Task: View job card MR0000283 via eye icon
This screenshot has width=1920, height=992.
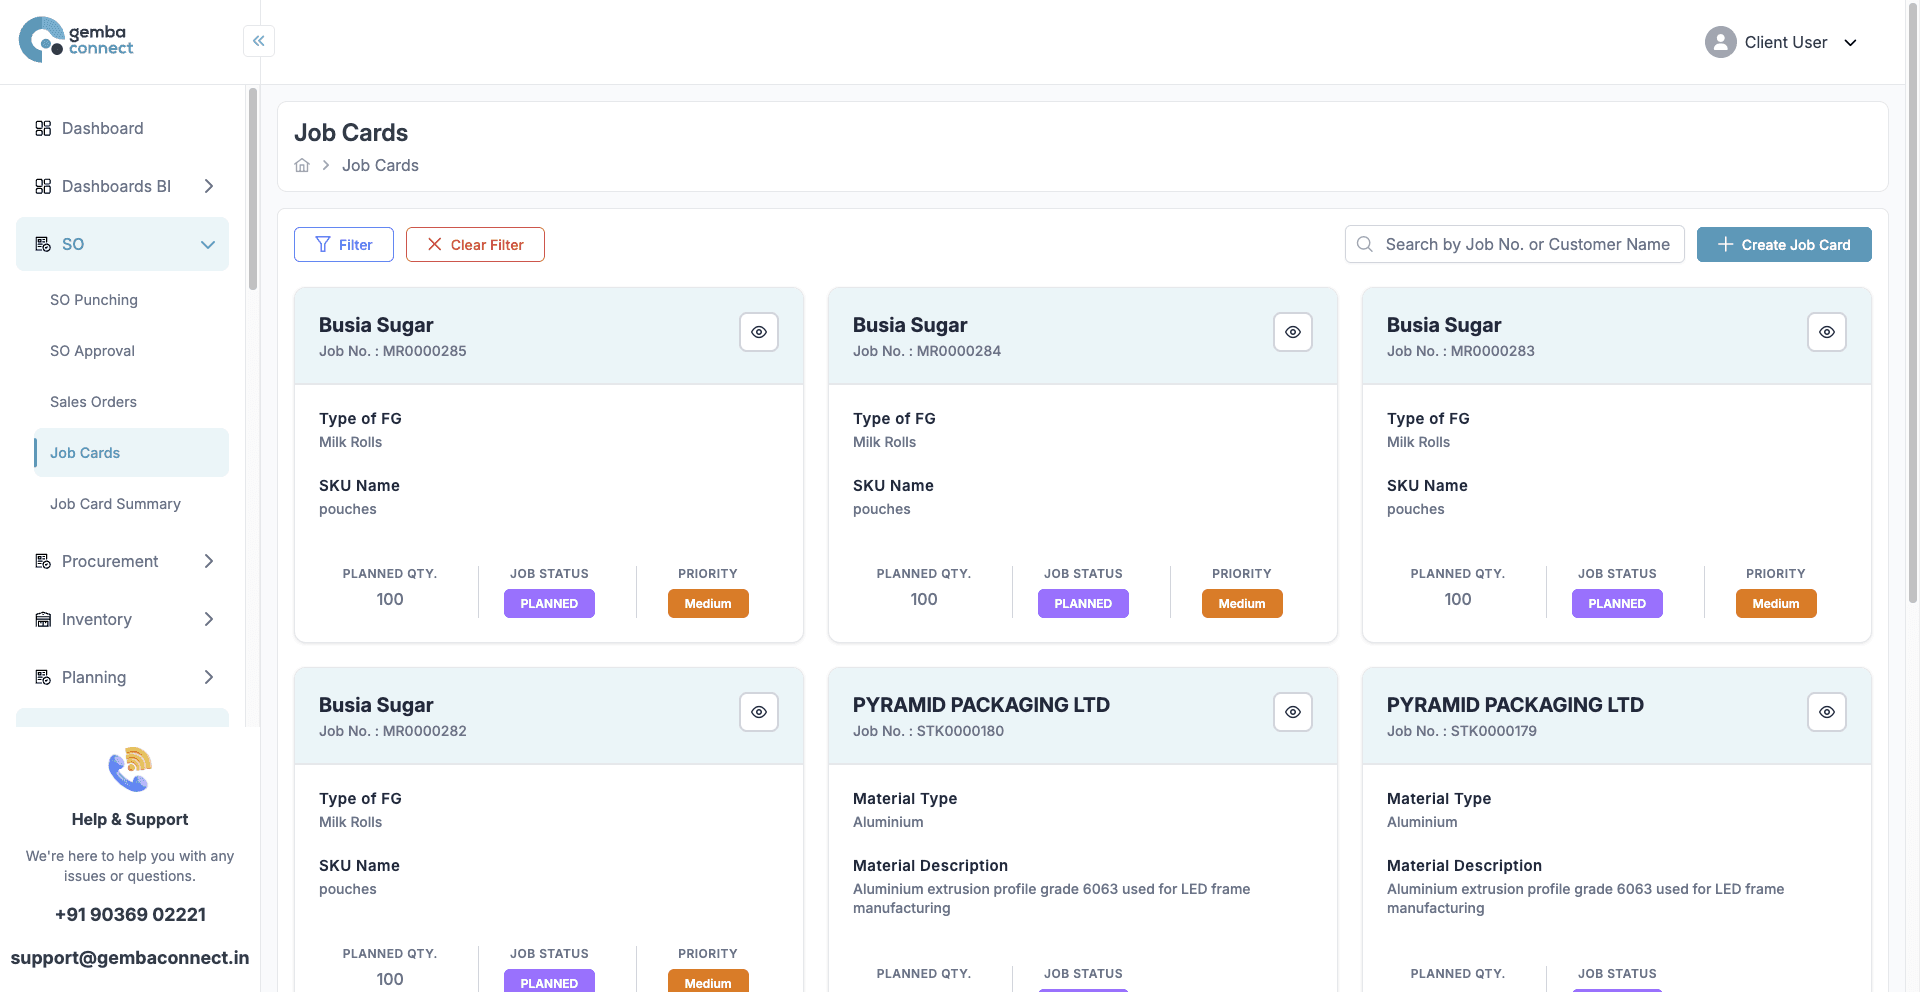Action: pyautogui.click(x=1827, y=332)
